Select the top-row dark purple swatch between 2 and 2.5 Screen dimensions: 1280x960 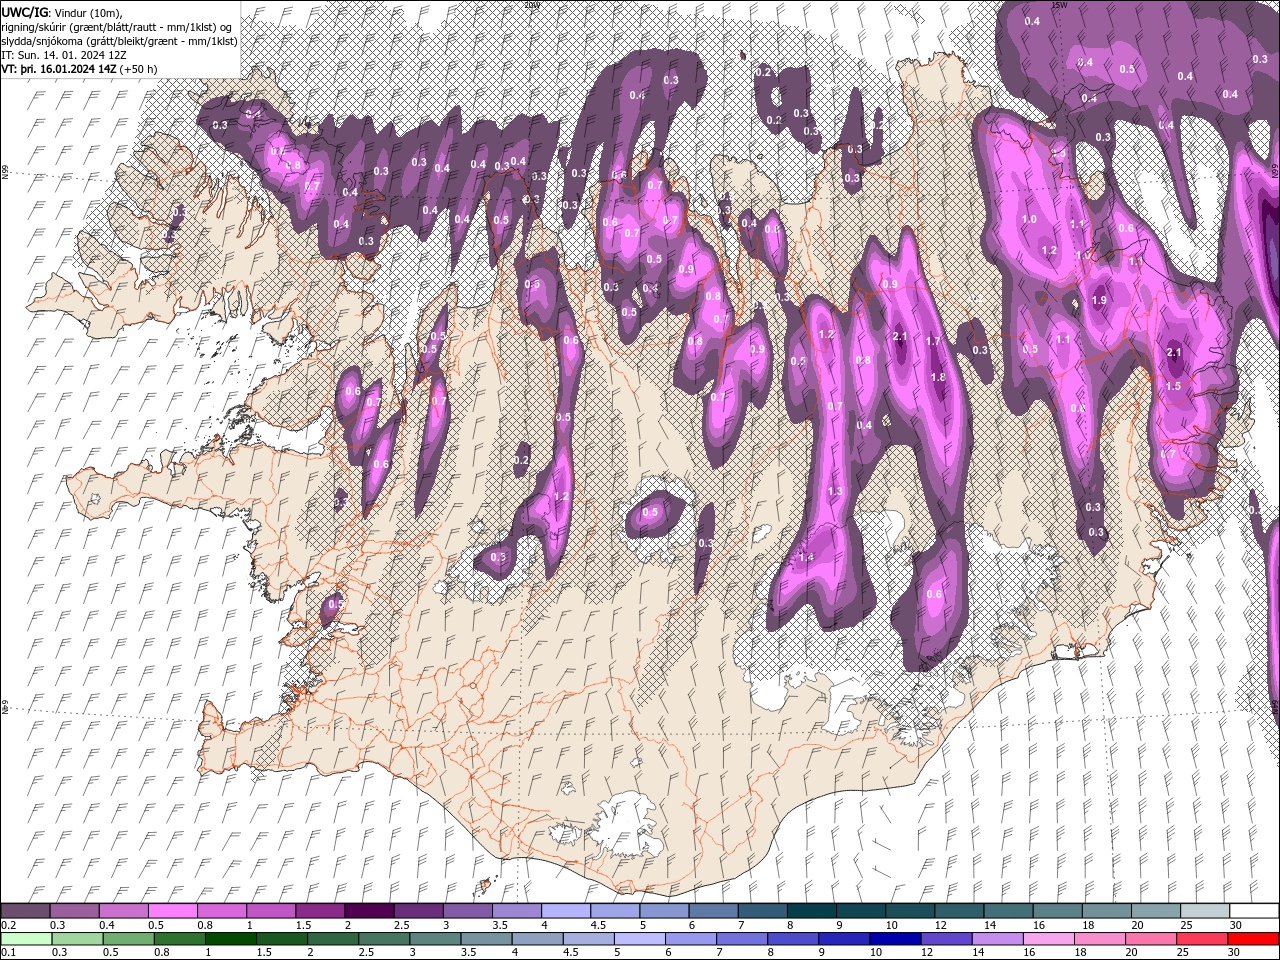(369, 910)
